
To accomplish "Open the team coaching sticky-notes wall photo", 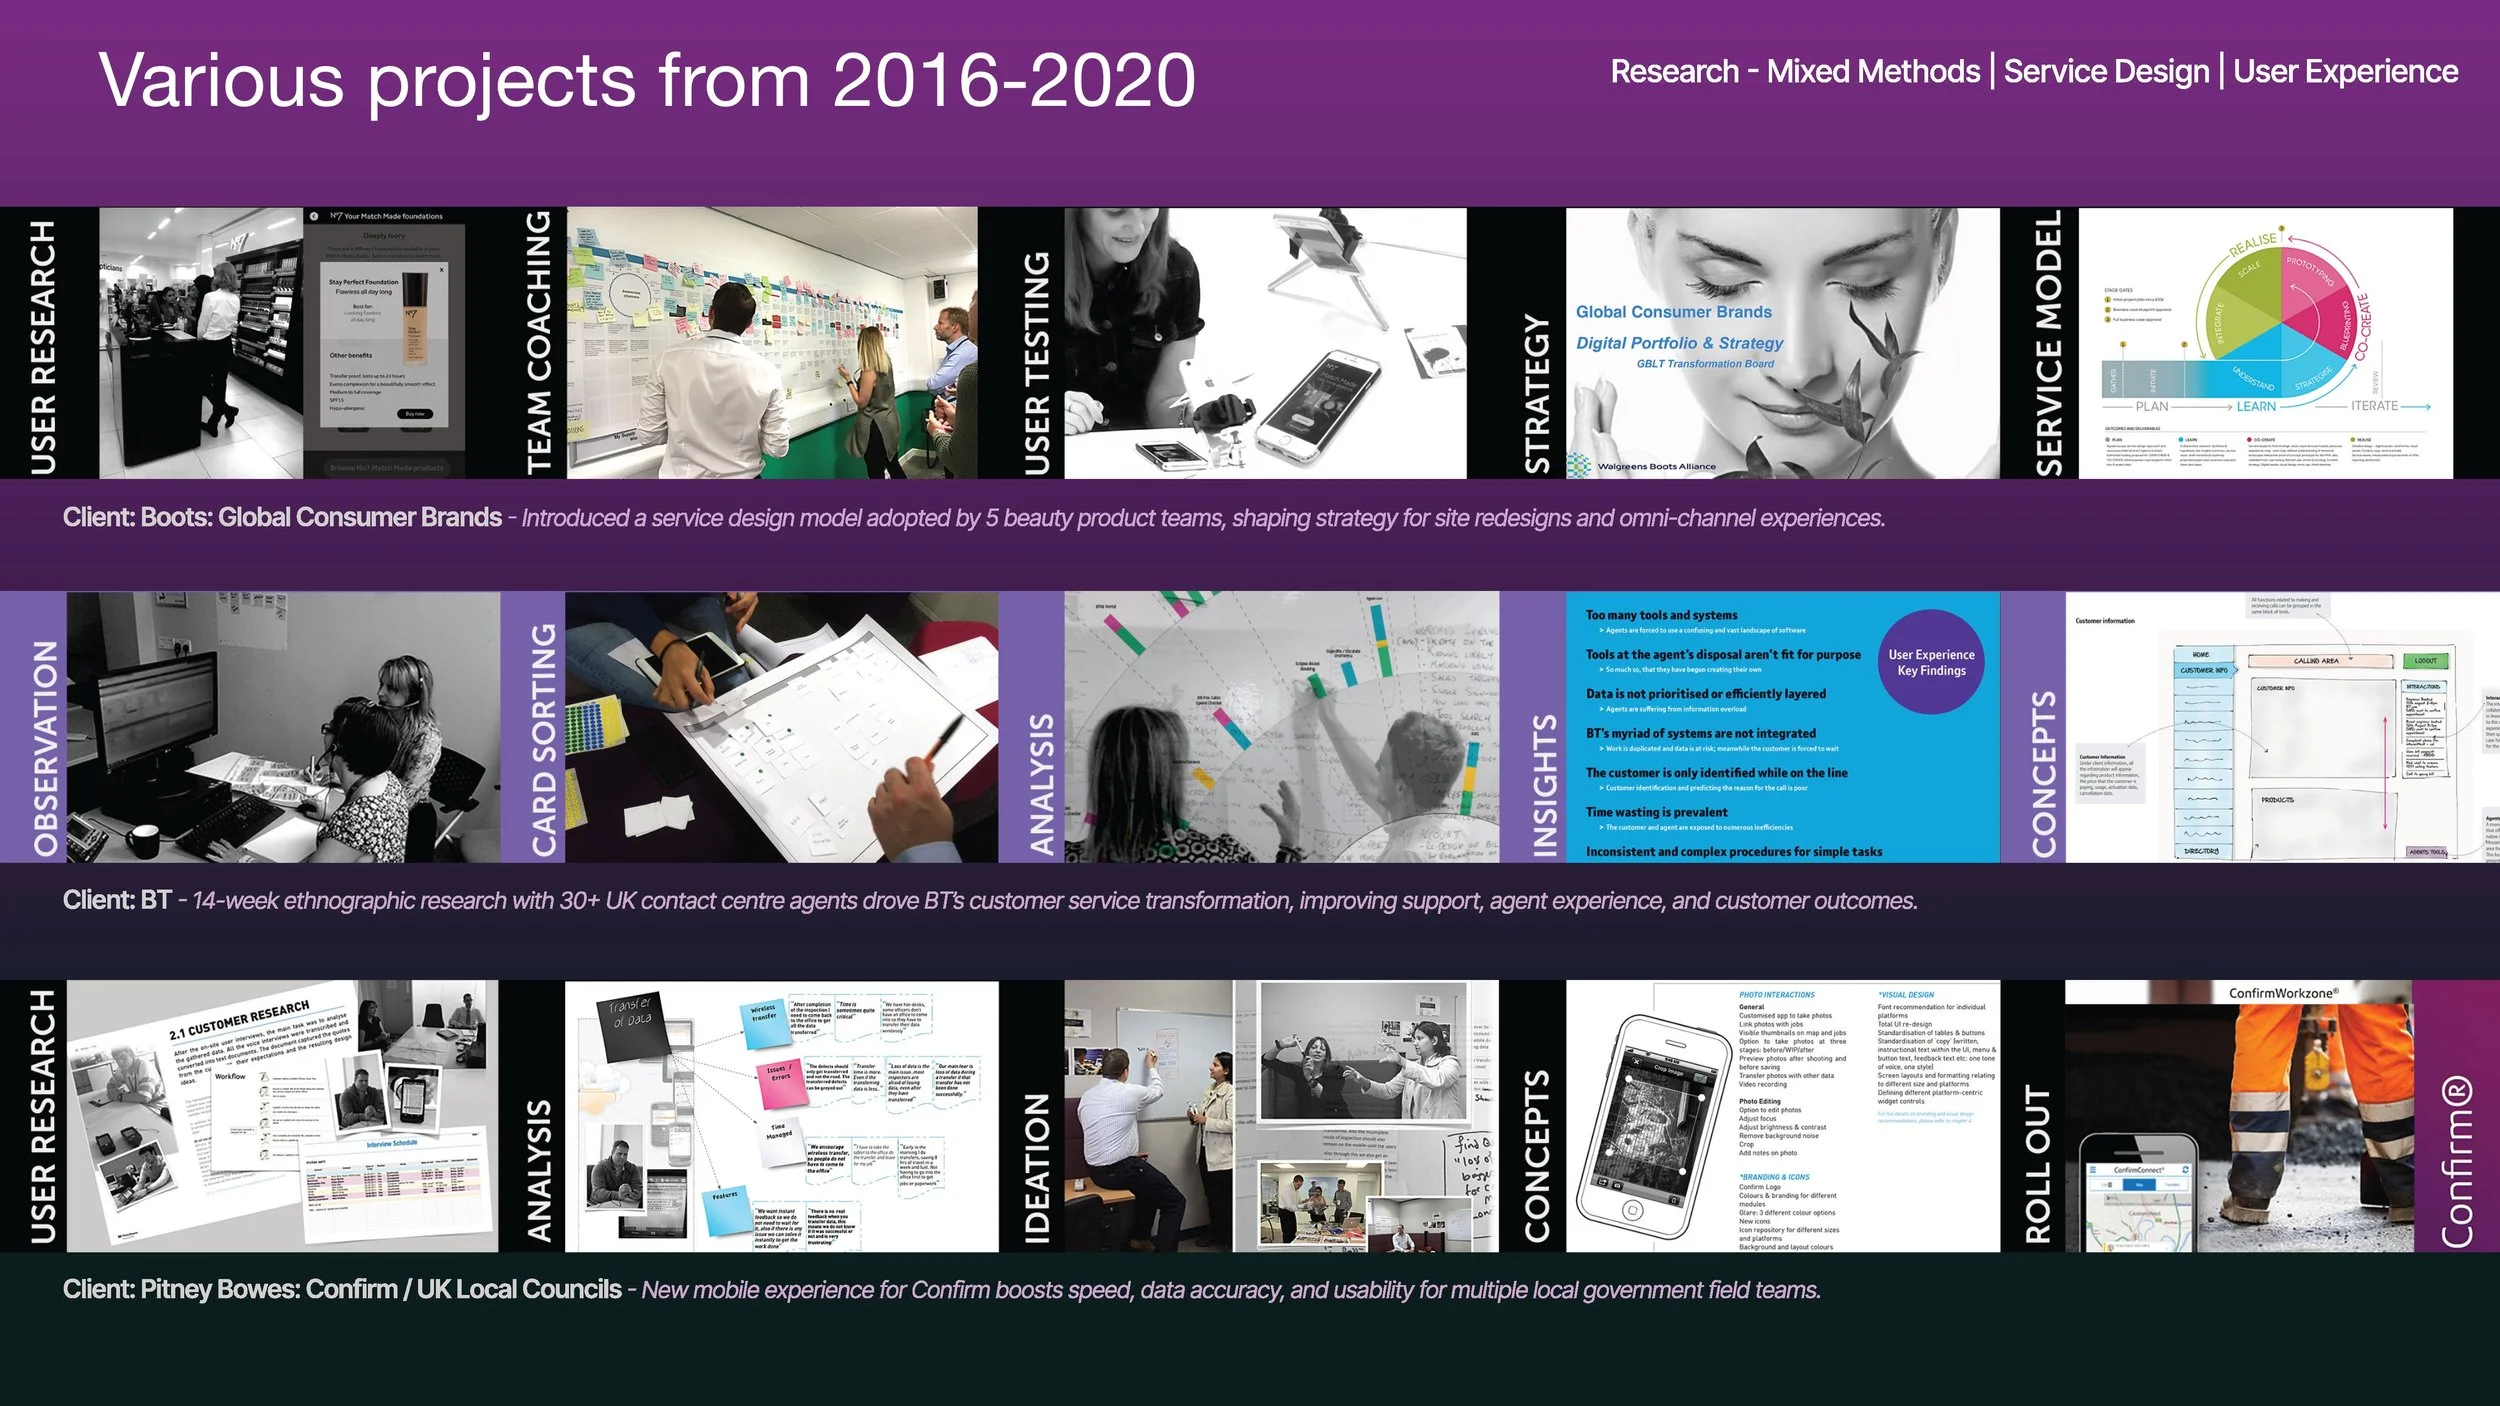I will point(772,343).
